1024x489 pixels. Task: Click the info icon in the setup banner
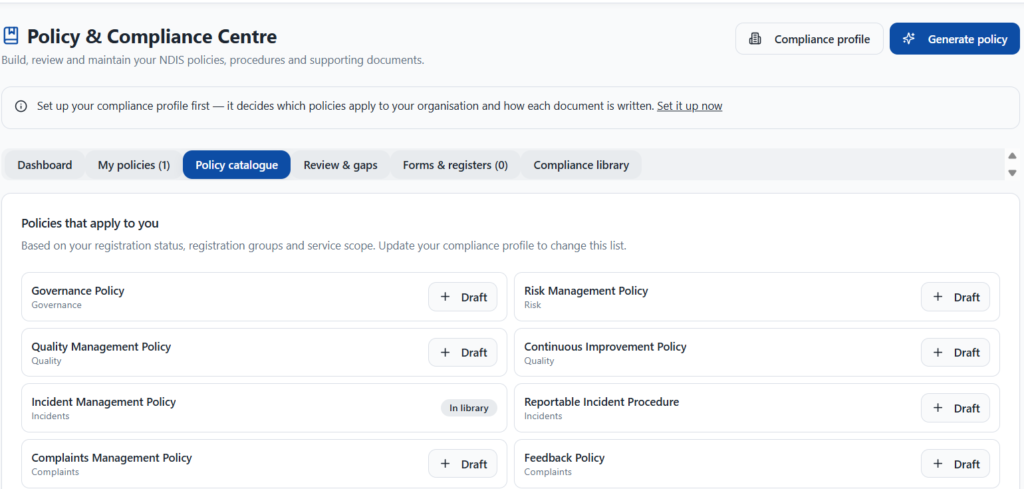click(x=21, y=106)
